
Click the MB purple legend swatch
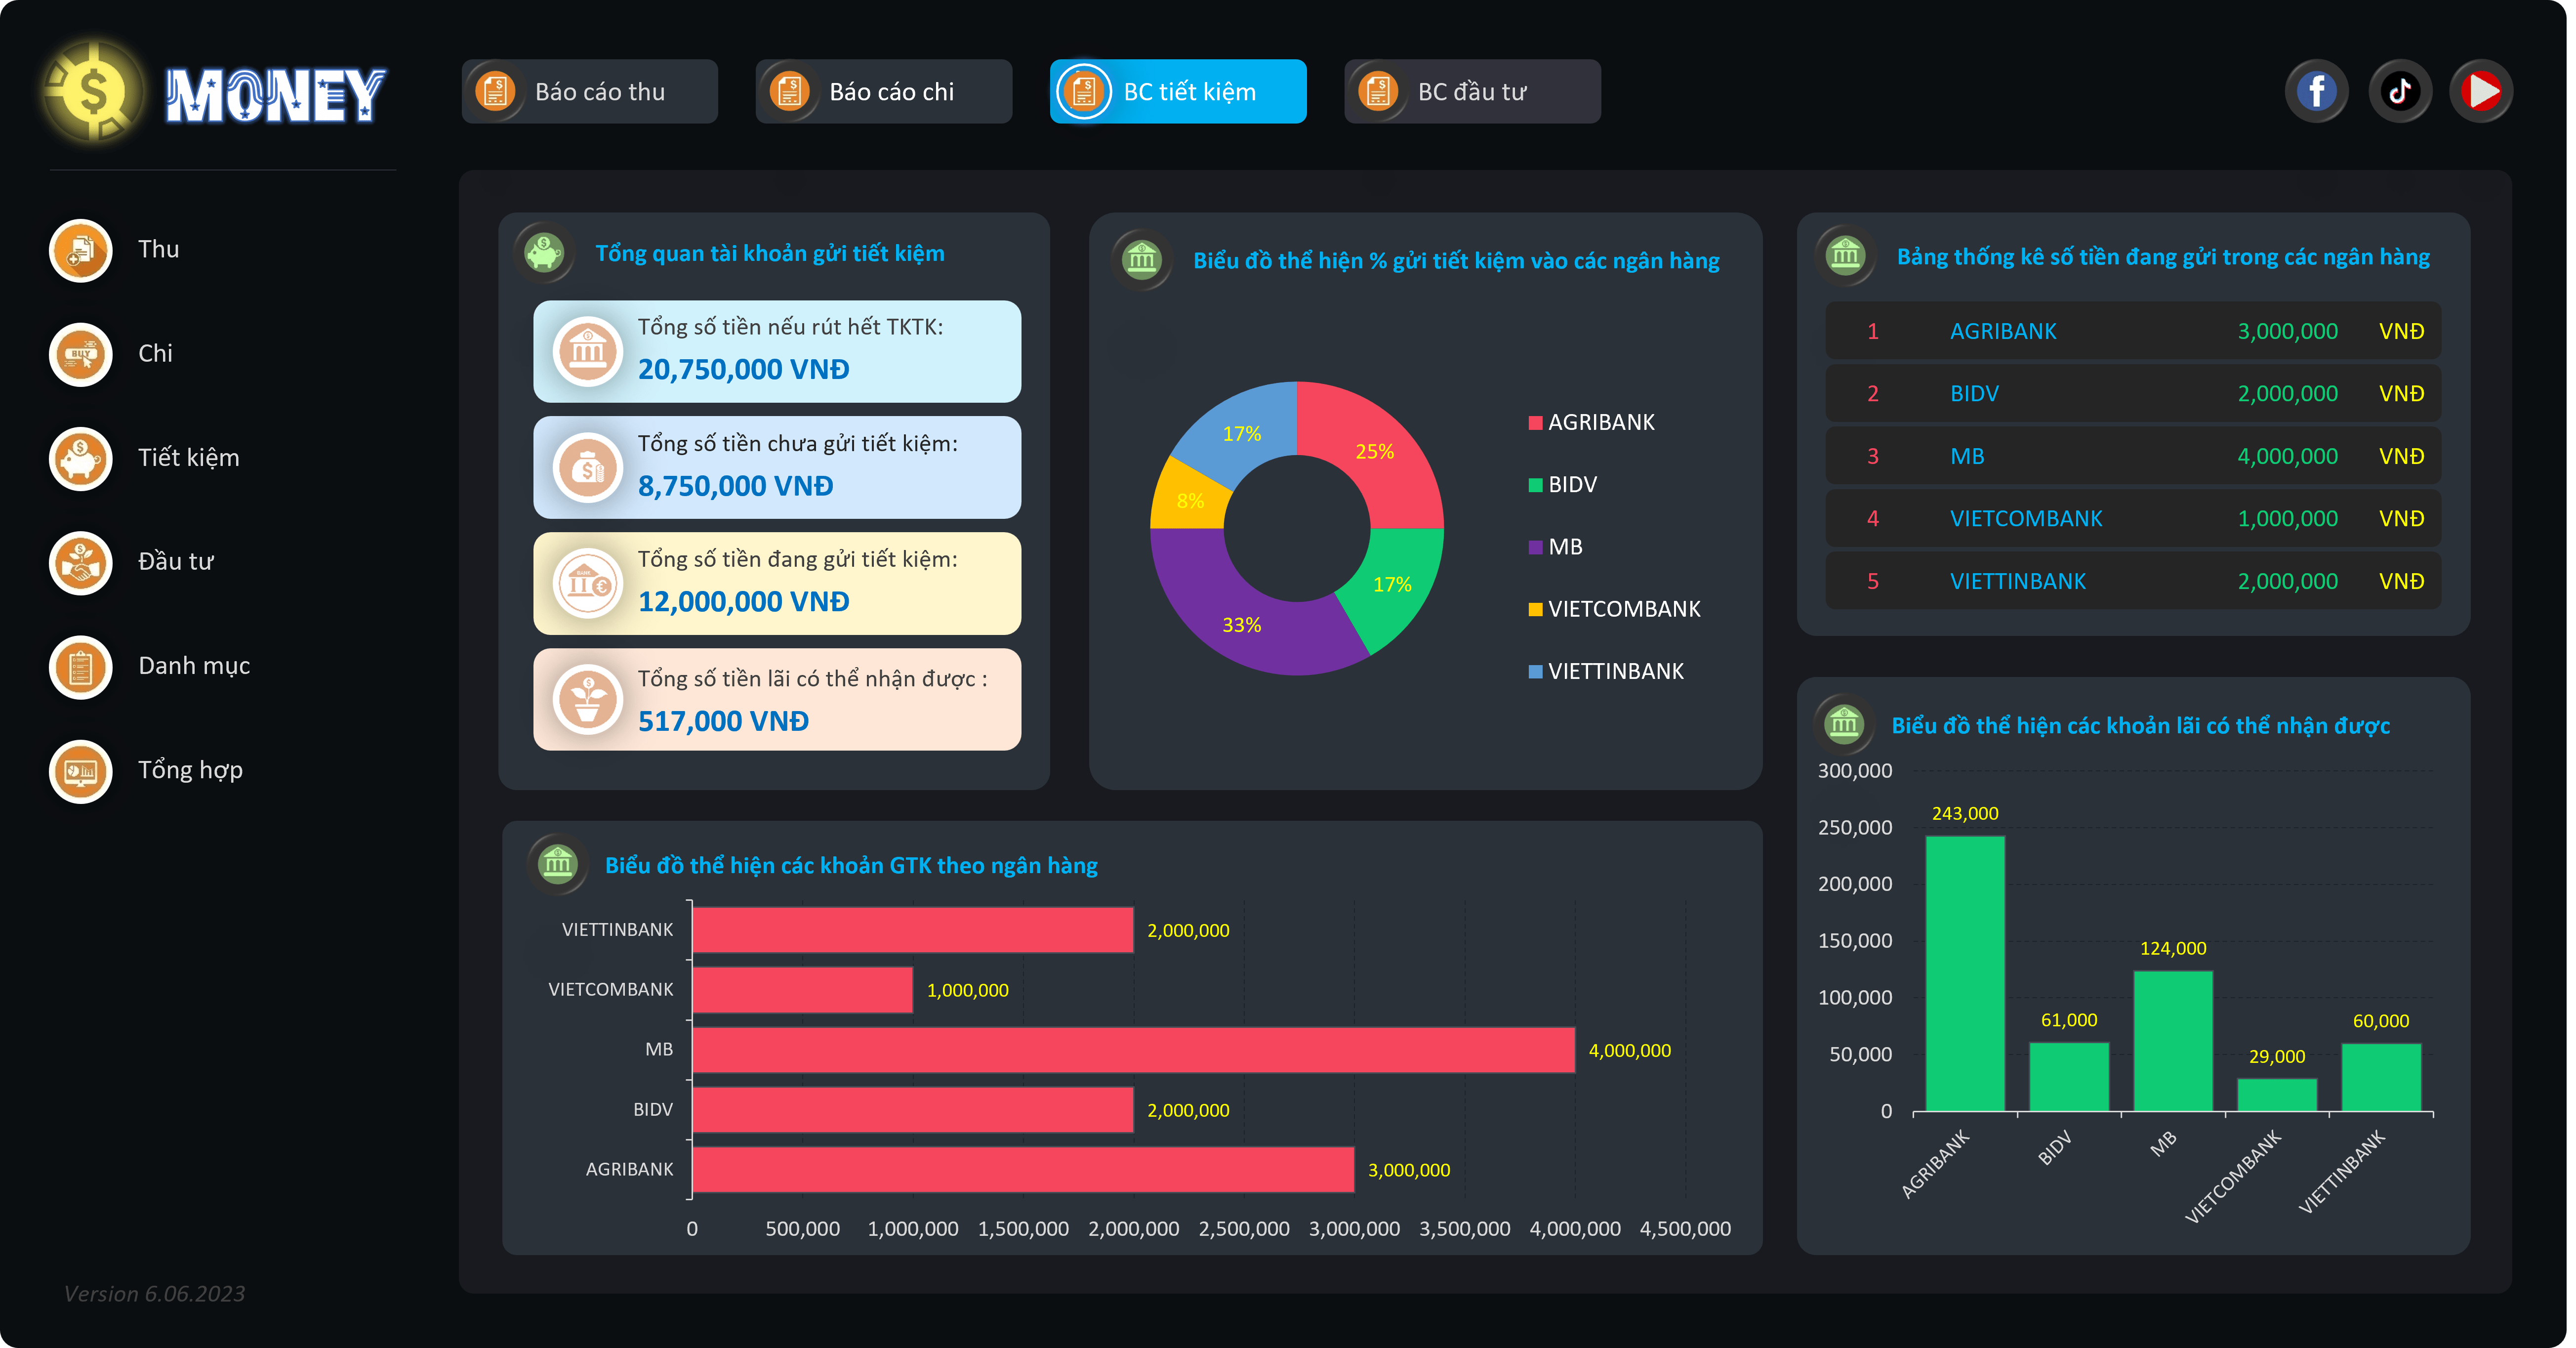1535,547
